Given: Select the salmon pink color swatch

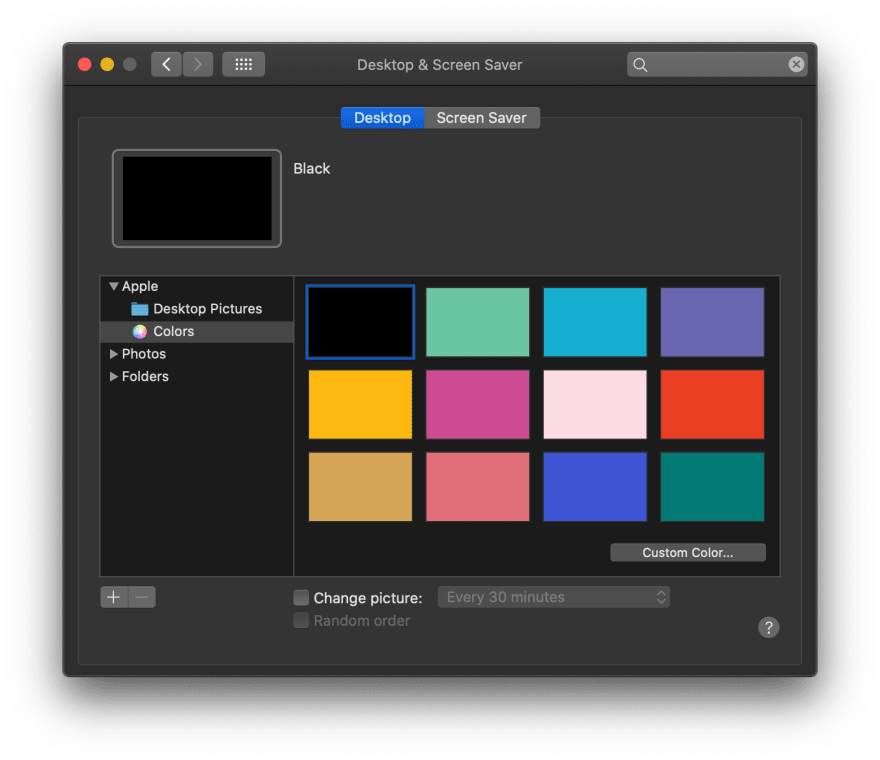Looking at the screenshot, I should tap(478, 487).
